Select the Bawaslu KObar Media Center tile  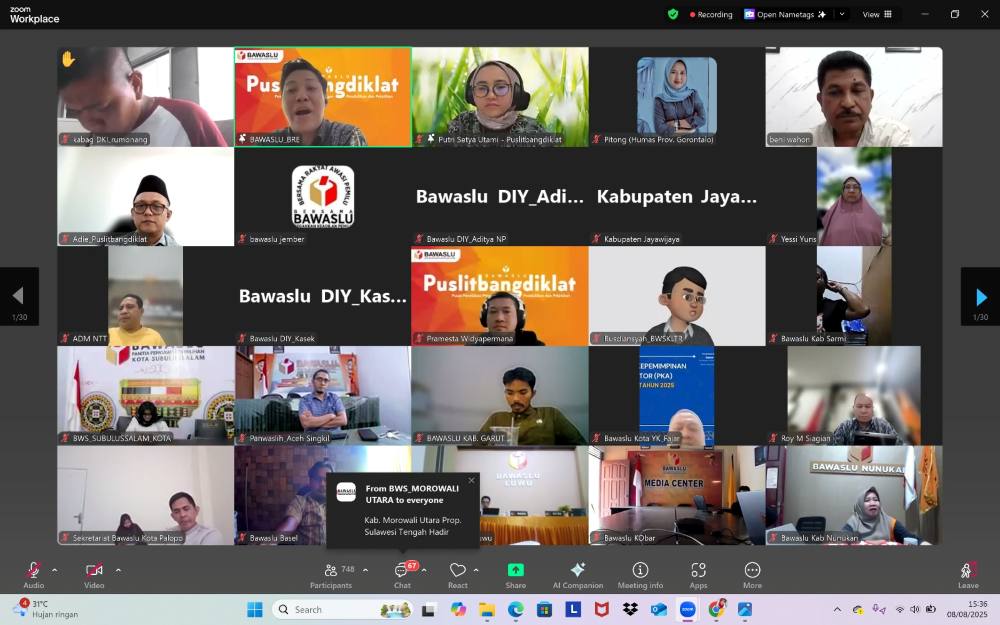(x=677, y=495)
